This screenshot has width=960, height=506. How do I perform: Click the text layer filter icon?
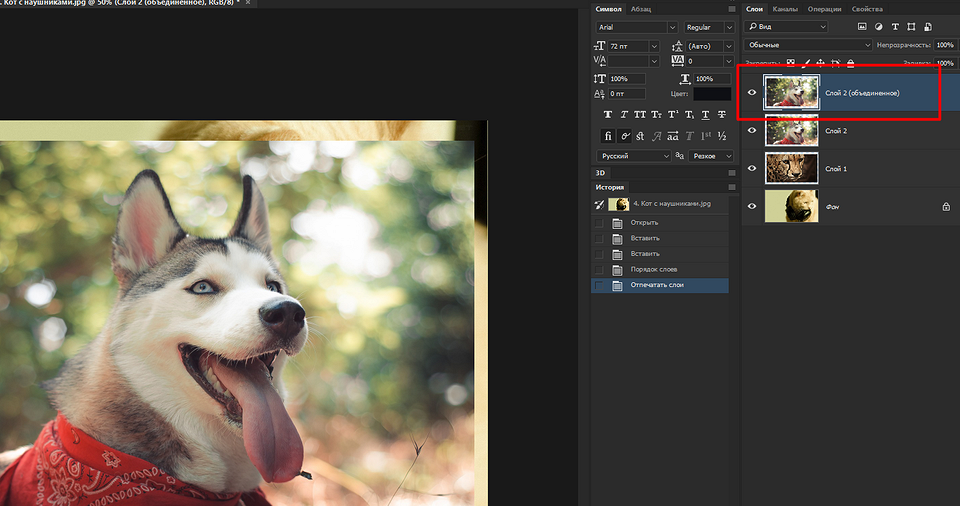895,27
